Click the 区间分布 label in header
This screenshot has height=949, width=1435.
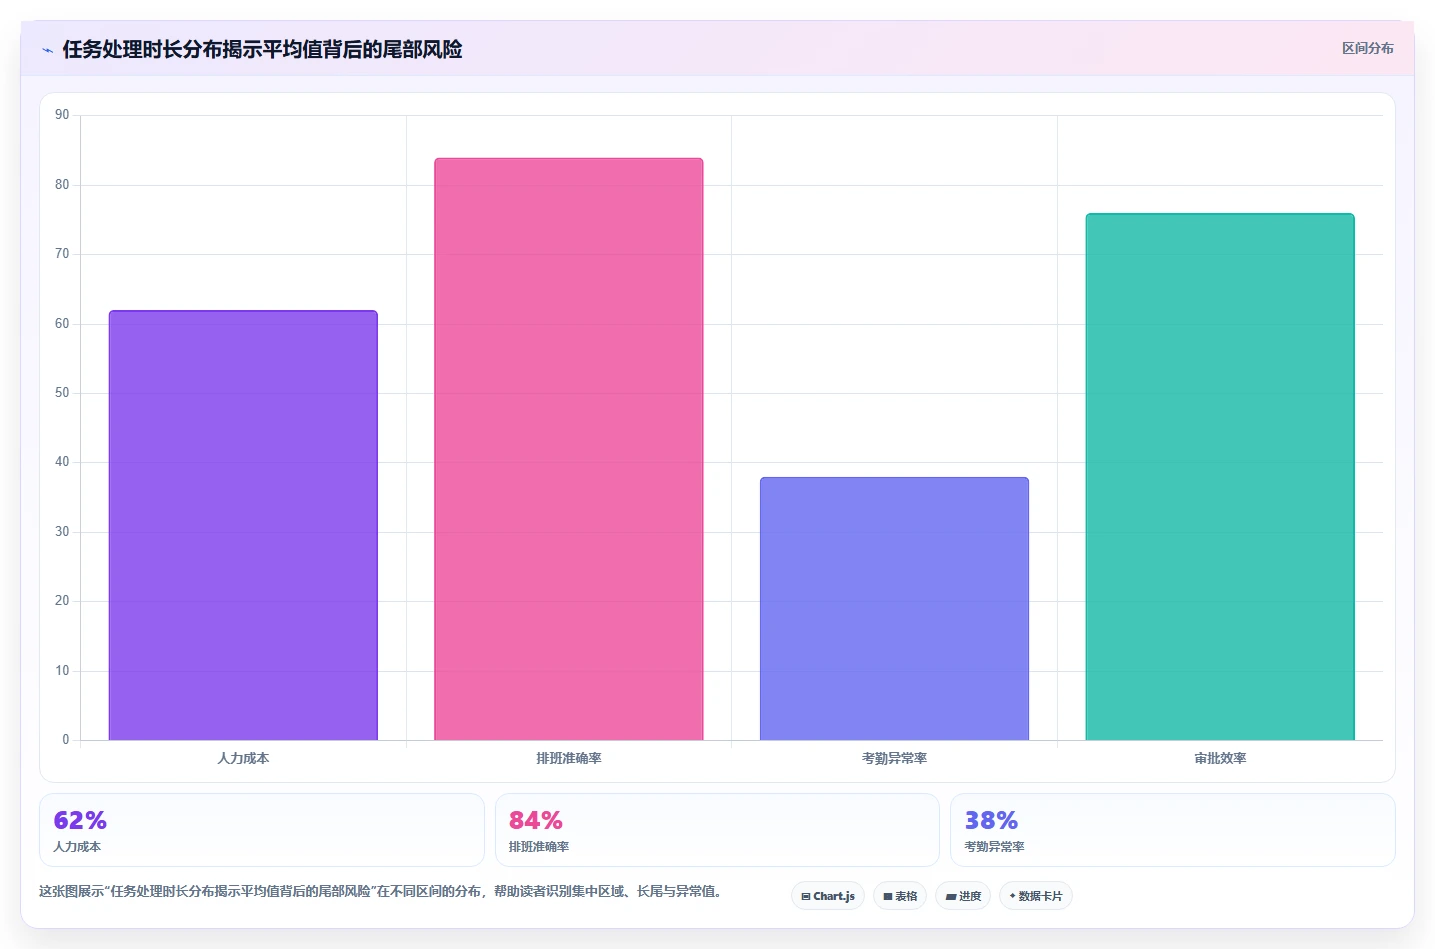[1367, 48]
